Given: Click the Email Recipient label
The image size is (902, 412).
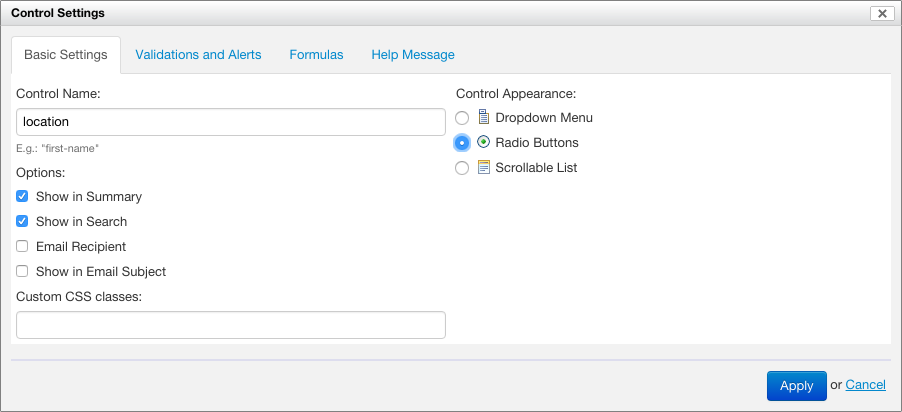Looking at the screenshot, I should (81, 247).
